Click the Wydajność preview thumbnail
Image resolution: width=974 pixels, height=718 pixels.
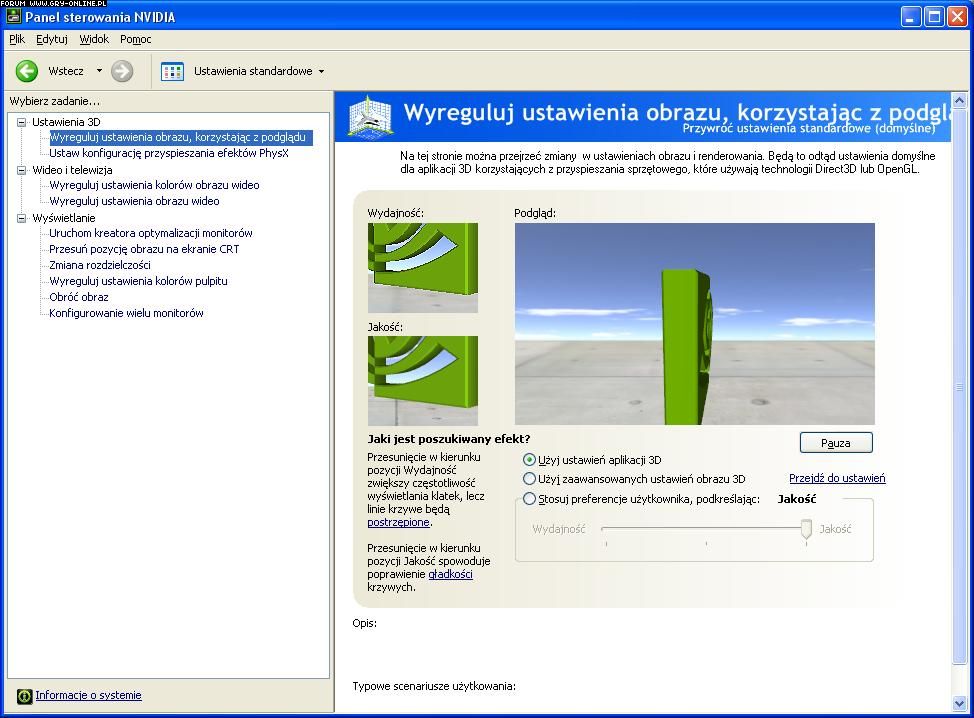423,268
